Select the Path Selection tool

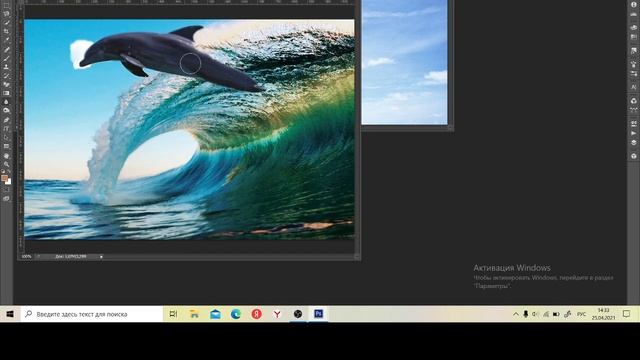(6, 138)
